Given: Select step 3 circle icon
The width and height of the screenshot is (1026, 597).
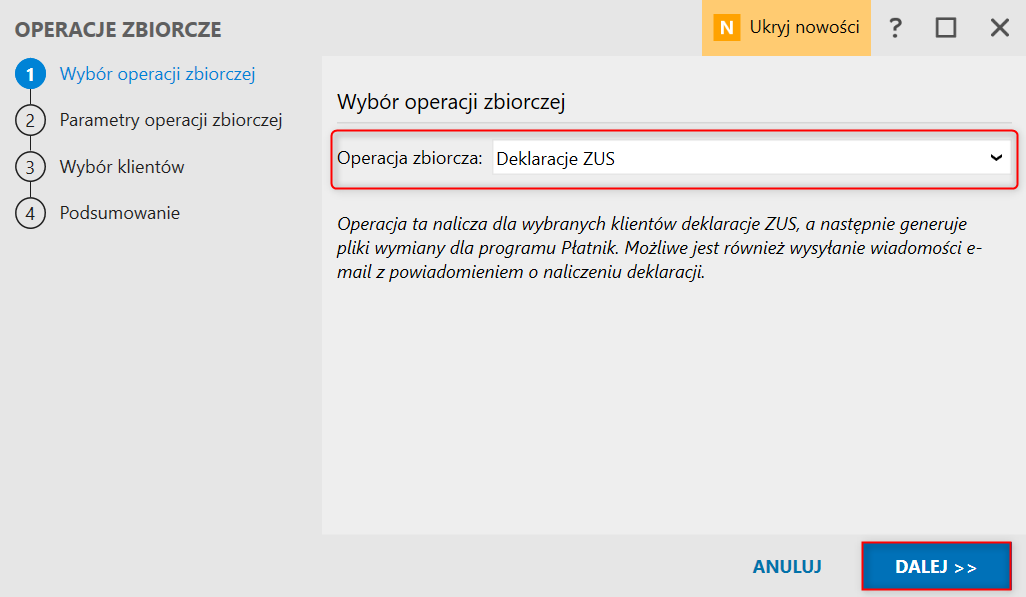Looking at the screenshot, I should [x=30, y=167].
